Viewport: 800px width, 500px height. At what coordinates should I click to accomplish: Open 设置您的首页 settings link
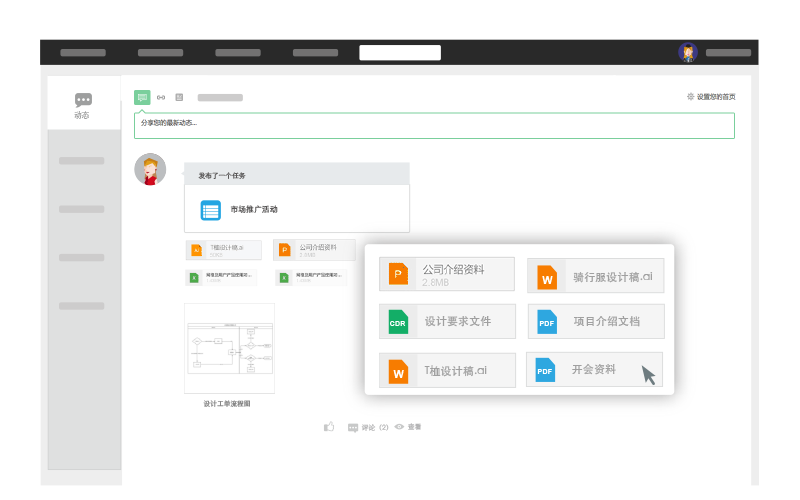click(711, 96)
